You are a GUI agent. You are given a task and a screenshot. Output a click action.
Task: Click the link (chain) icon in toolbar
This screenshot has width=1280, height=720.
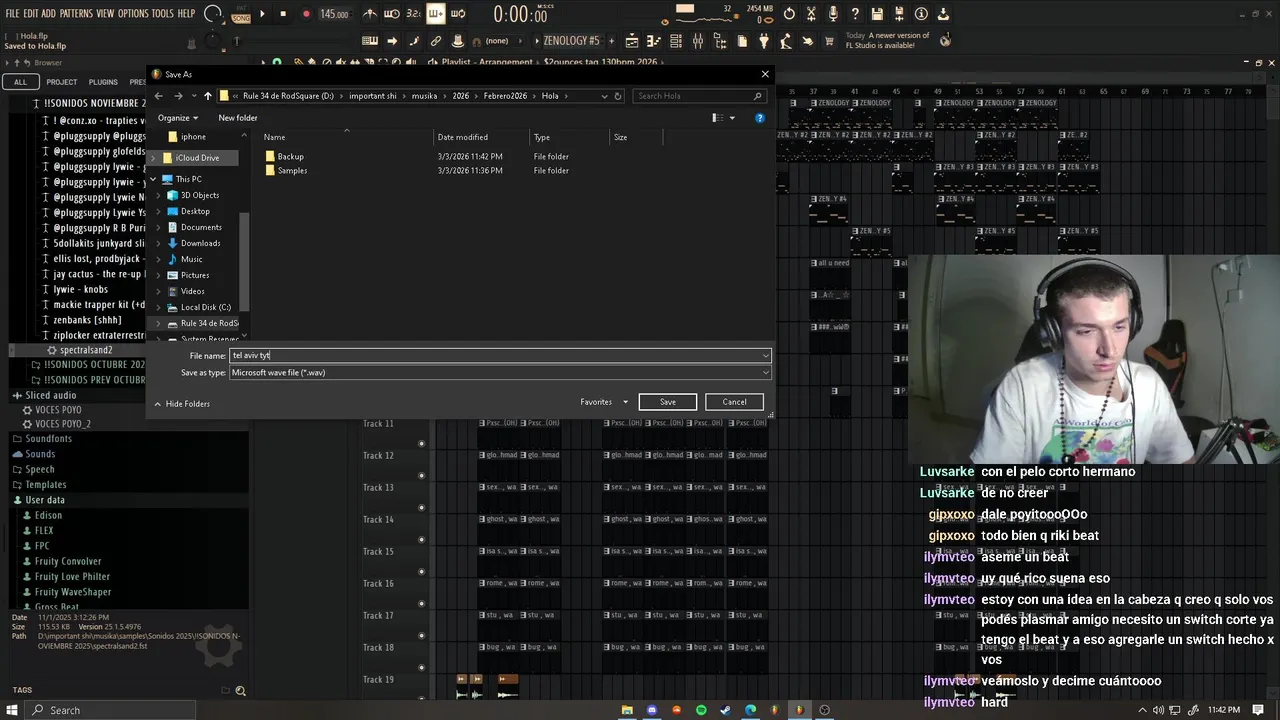[436, 41]
